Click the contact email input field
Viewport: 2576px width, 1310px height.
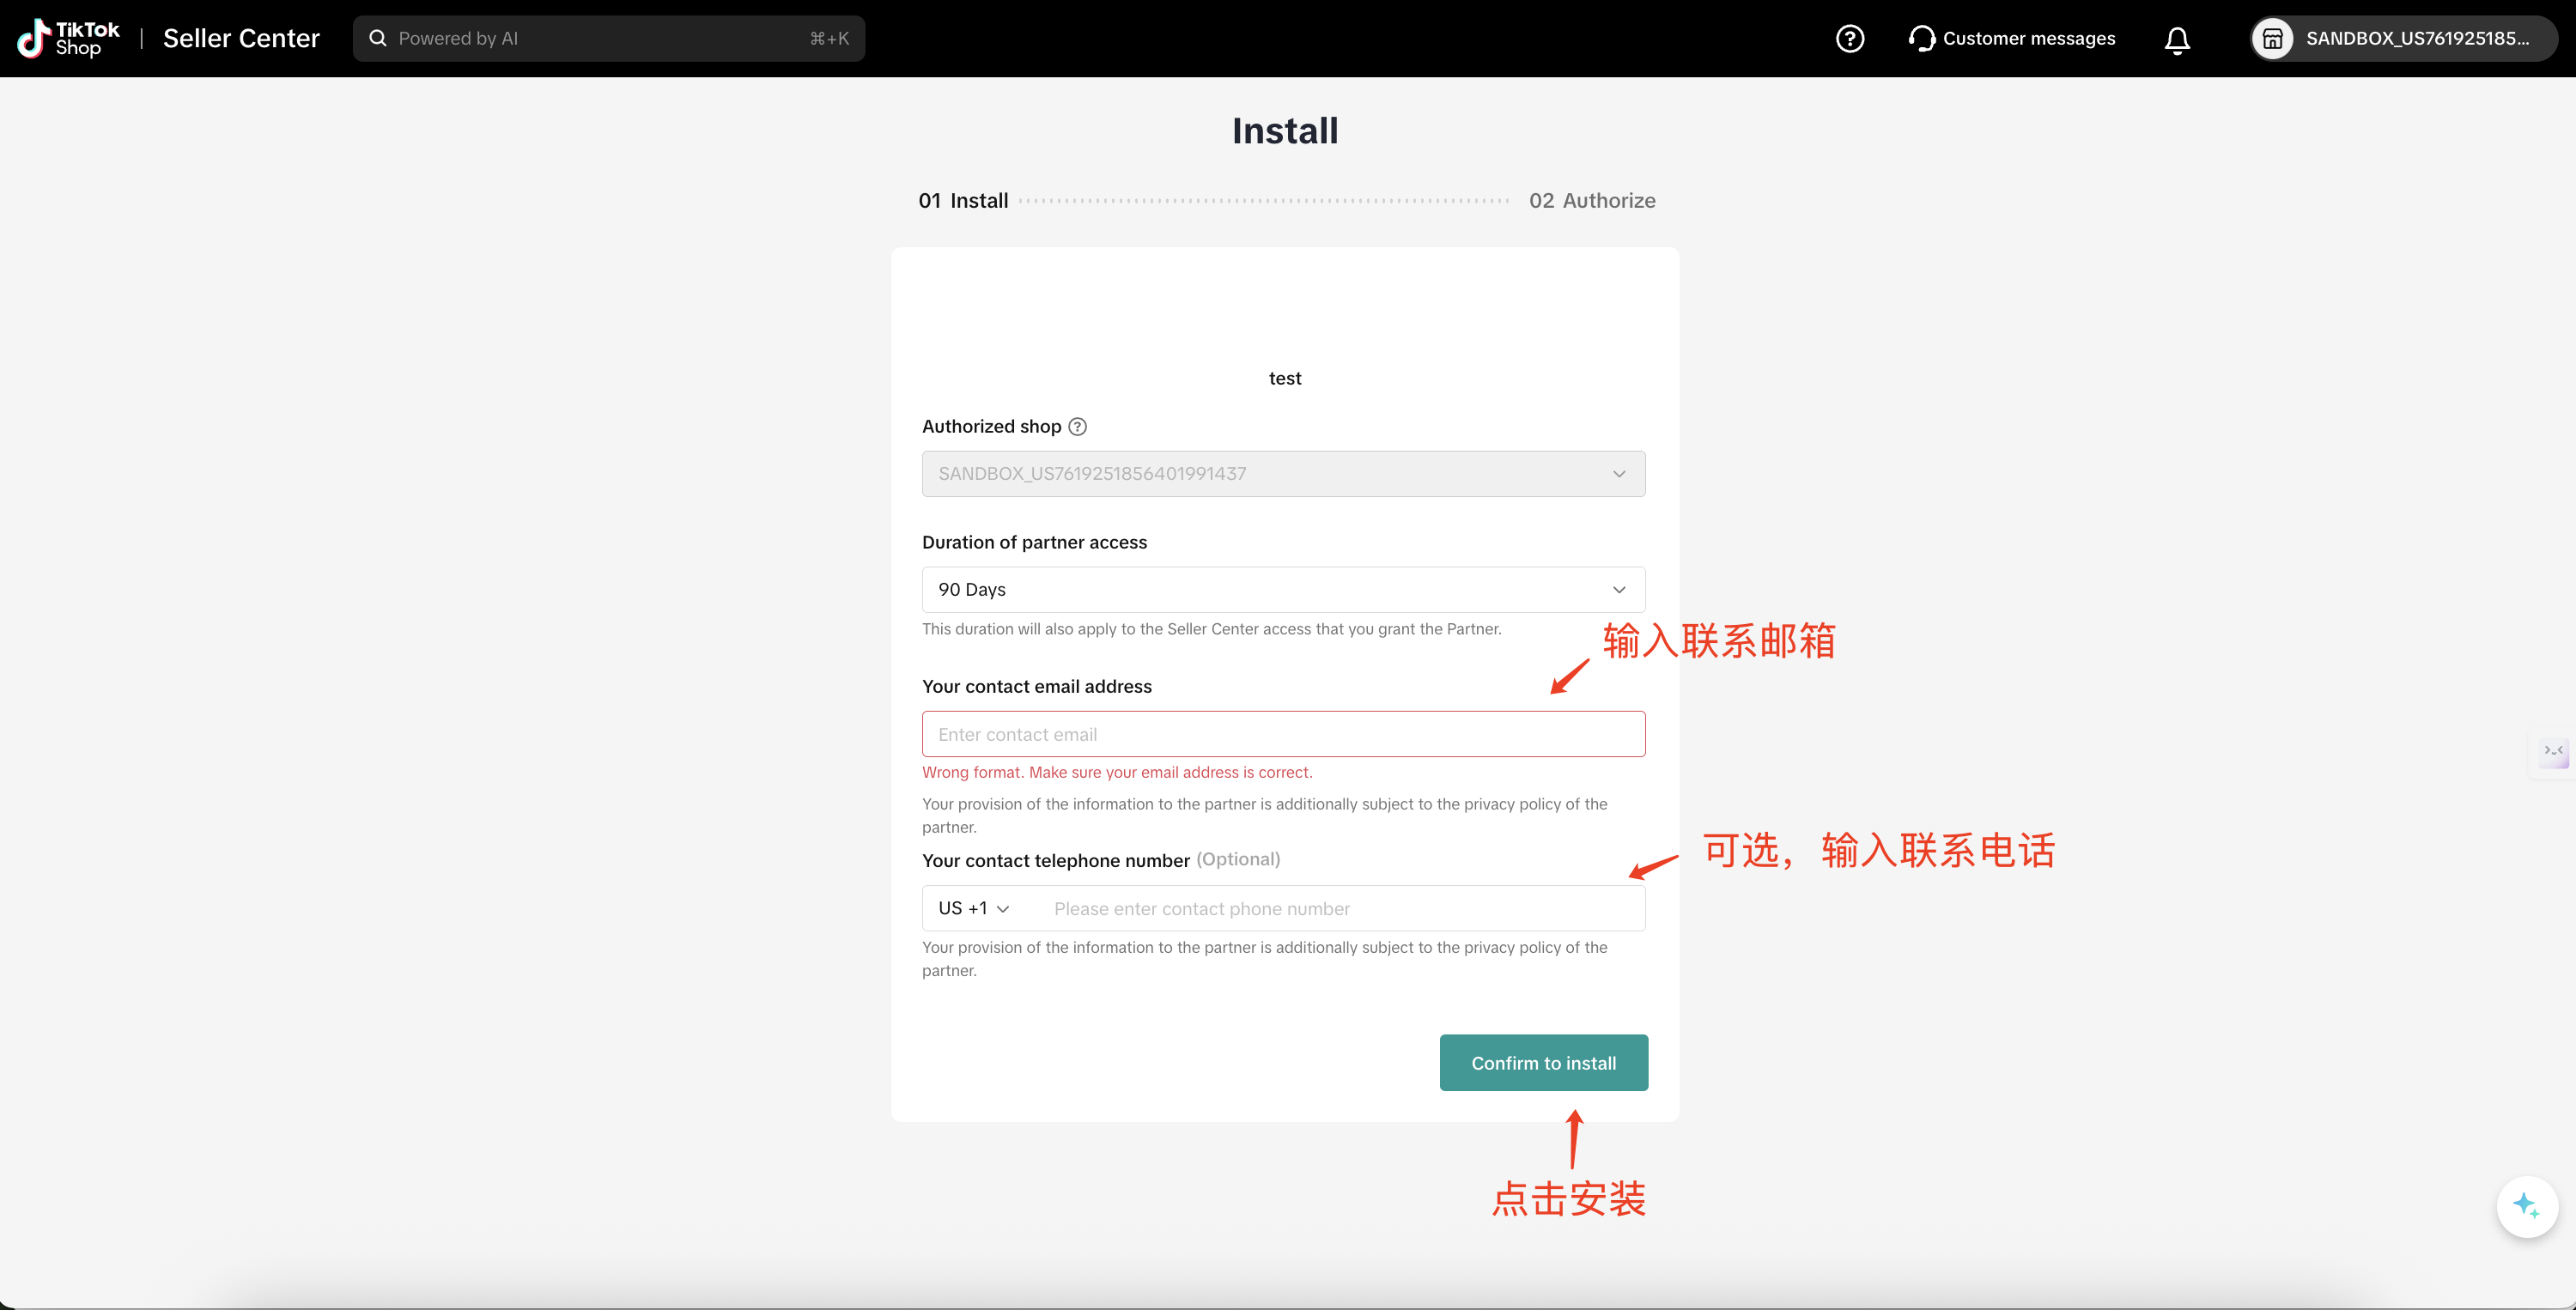[1283, 734]
